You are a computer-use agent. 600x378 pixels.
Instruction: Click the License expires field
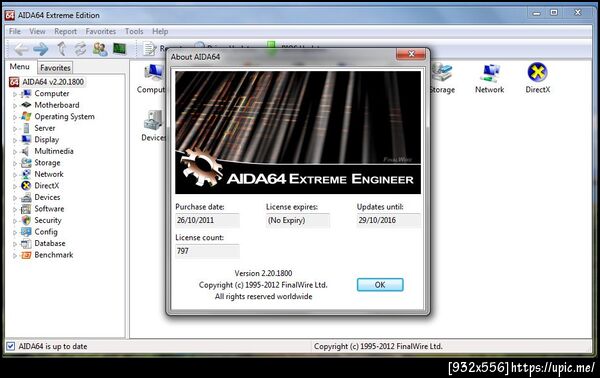pyautogui.click(x=298, y=220)
